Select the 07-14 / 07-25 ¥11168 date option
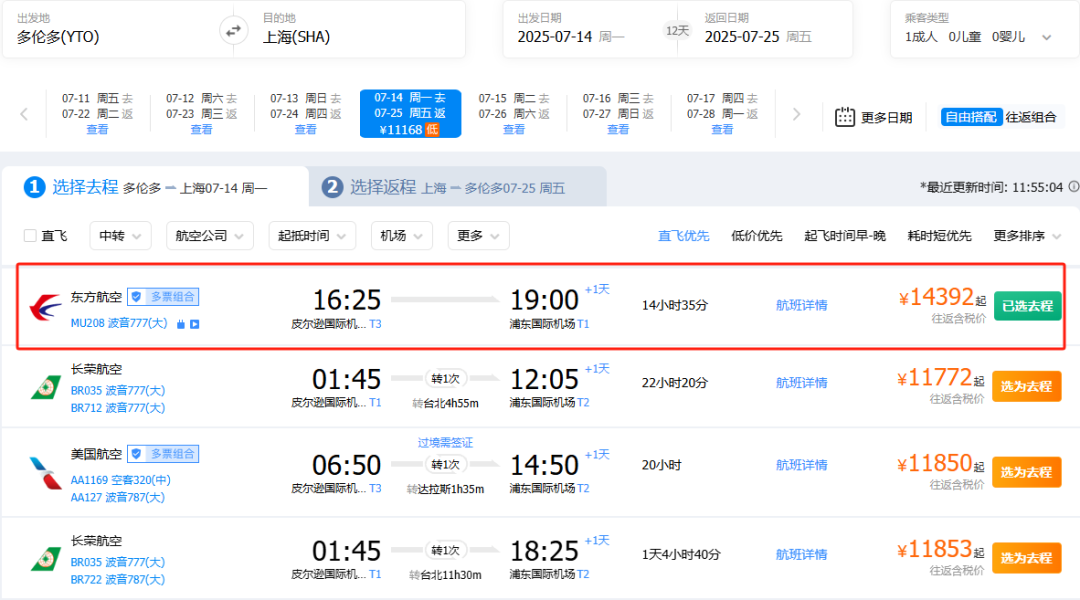 [411, 114]
